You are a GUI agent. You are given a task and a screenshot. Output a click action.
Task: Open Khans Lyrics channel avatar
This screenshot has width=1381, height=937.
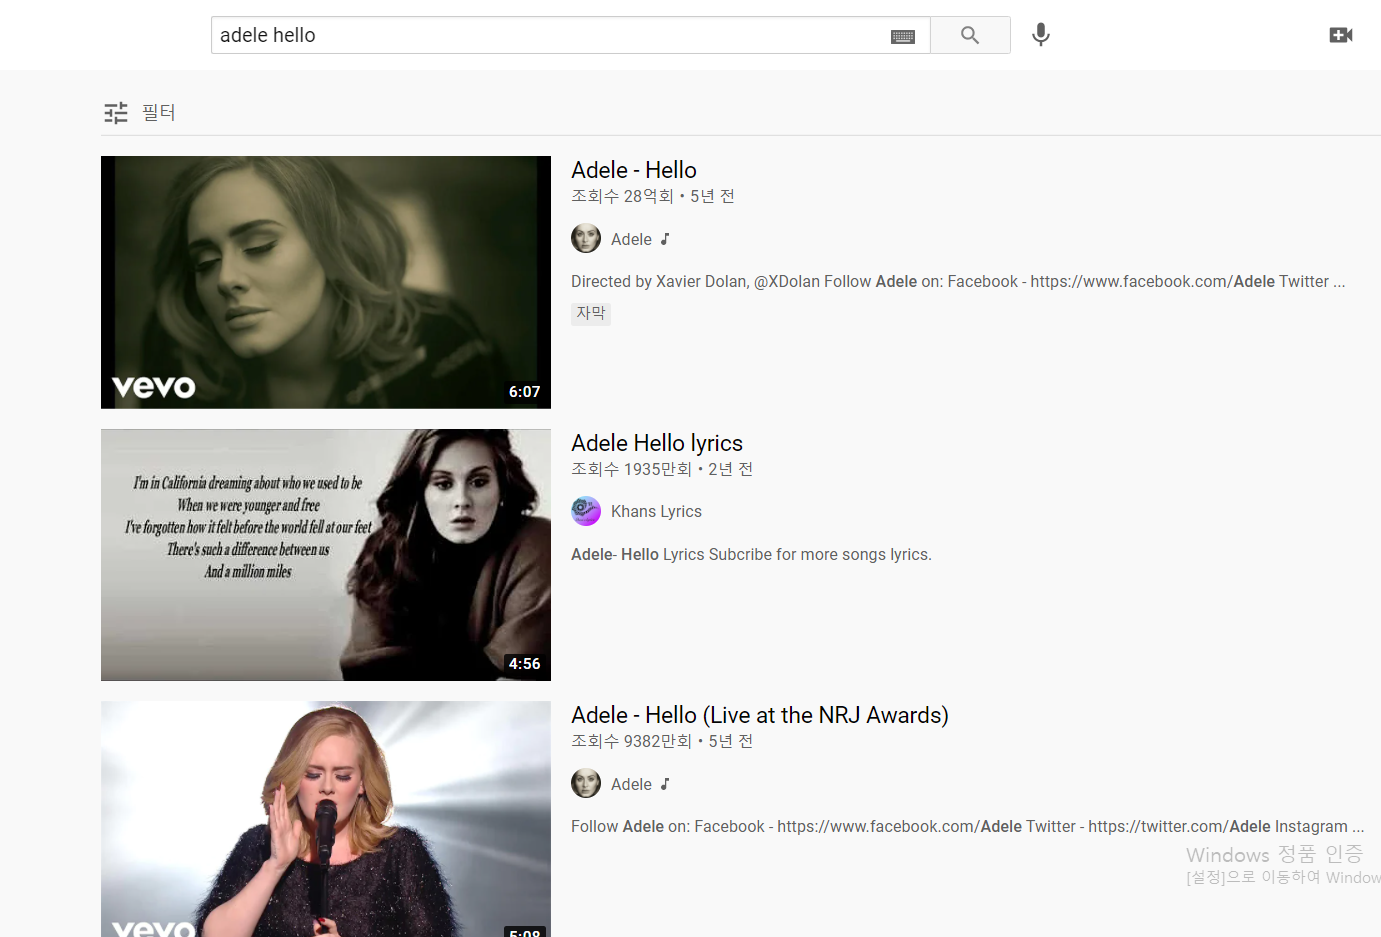586,511
